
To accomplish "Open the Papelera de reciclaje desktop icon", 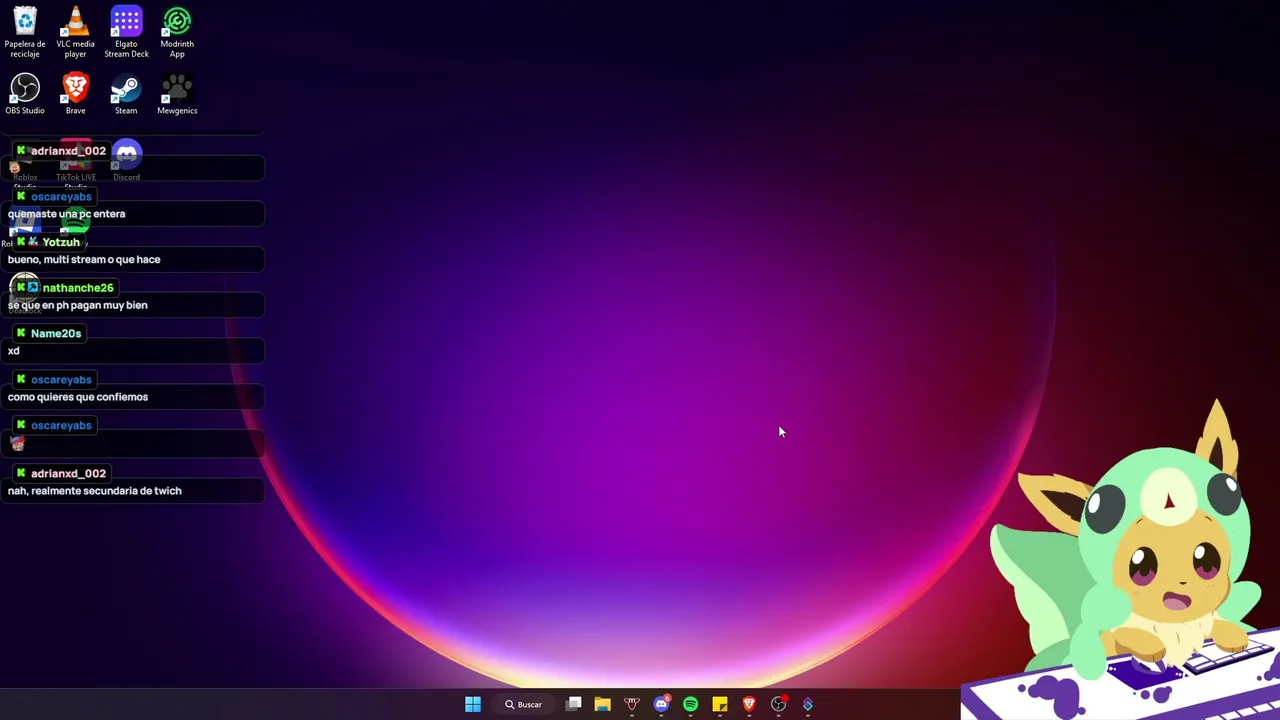I will tap(25, 32).
